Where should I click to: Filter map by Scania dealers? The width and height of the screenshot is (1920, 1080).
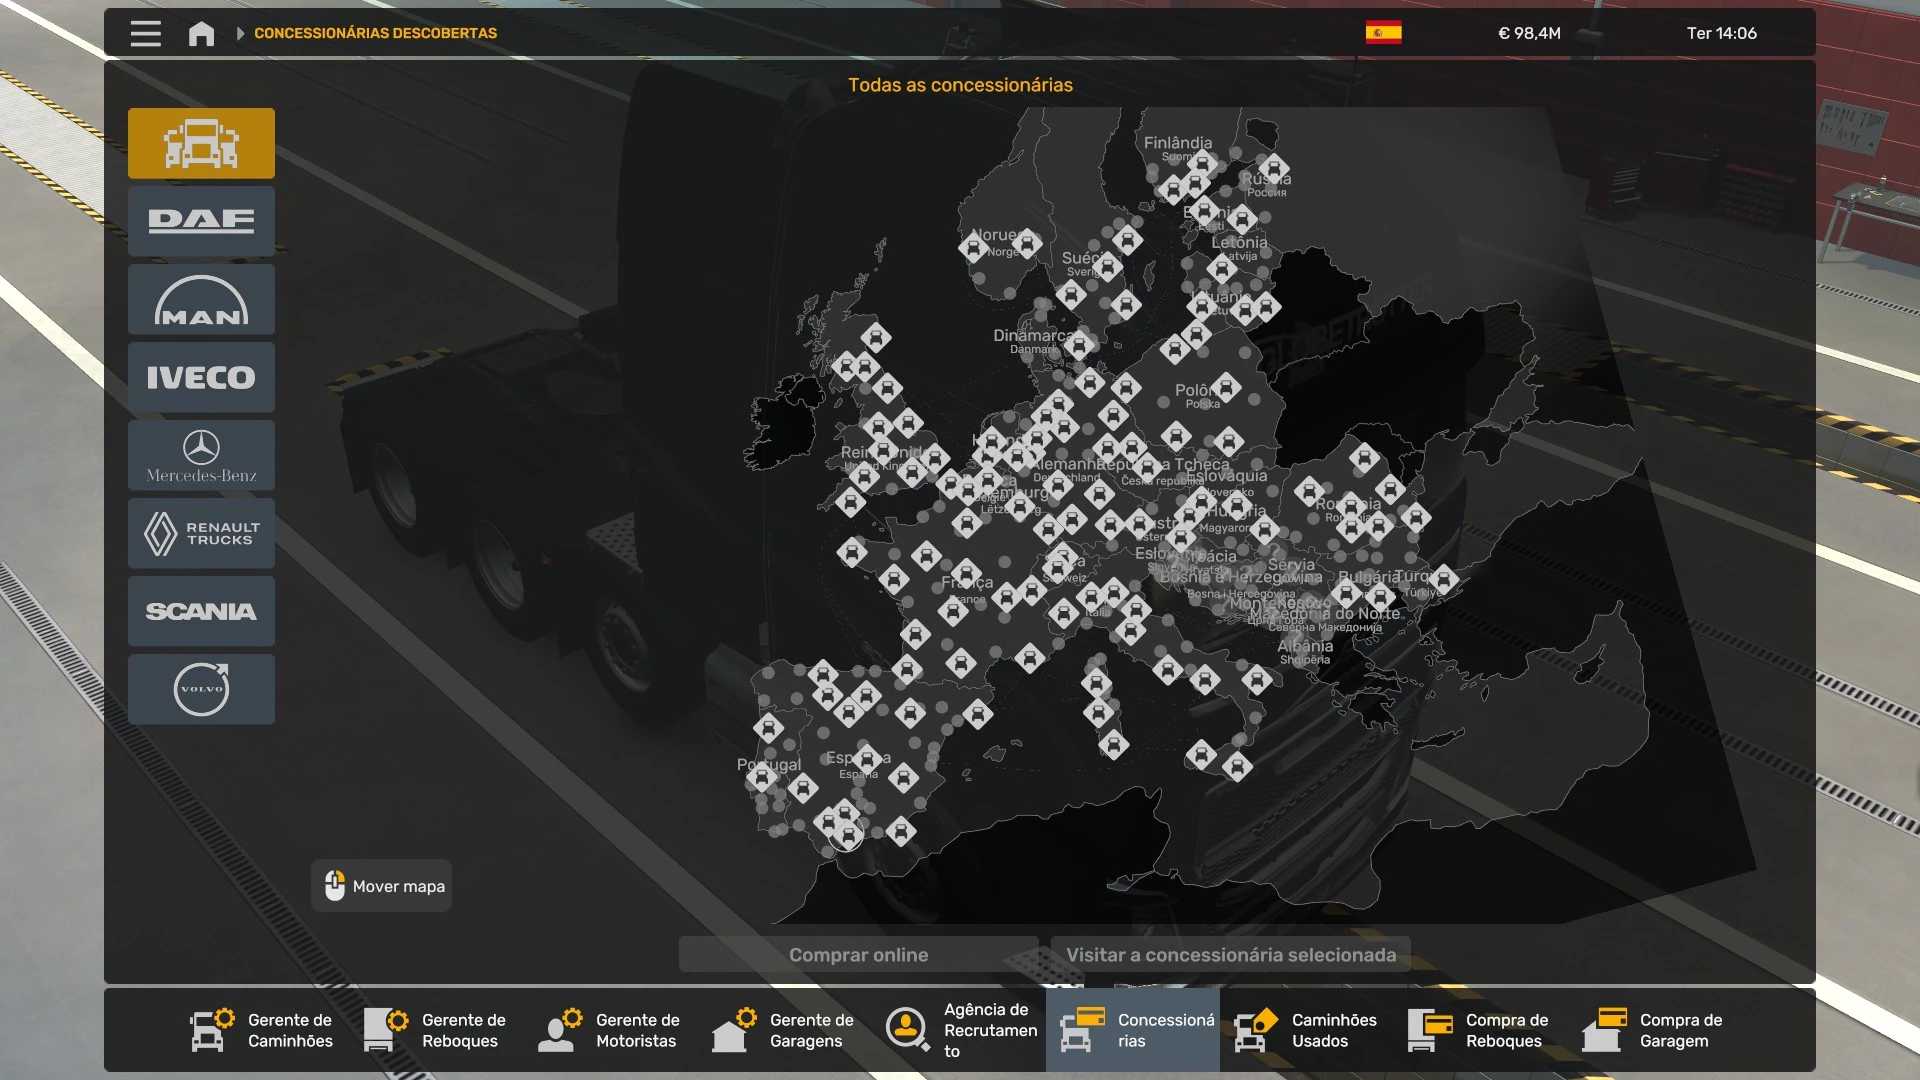coord(201,611)
